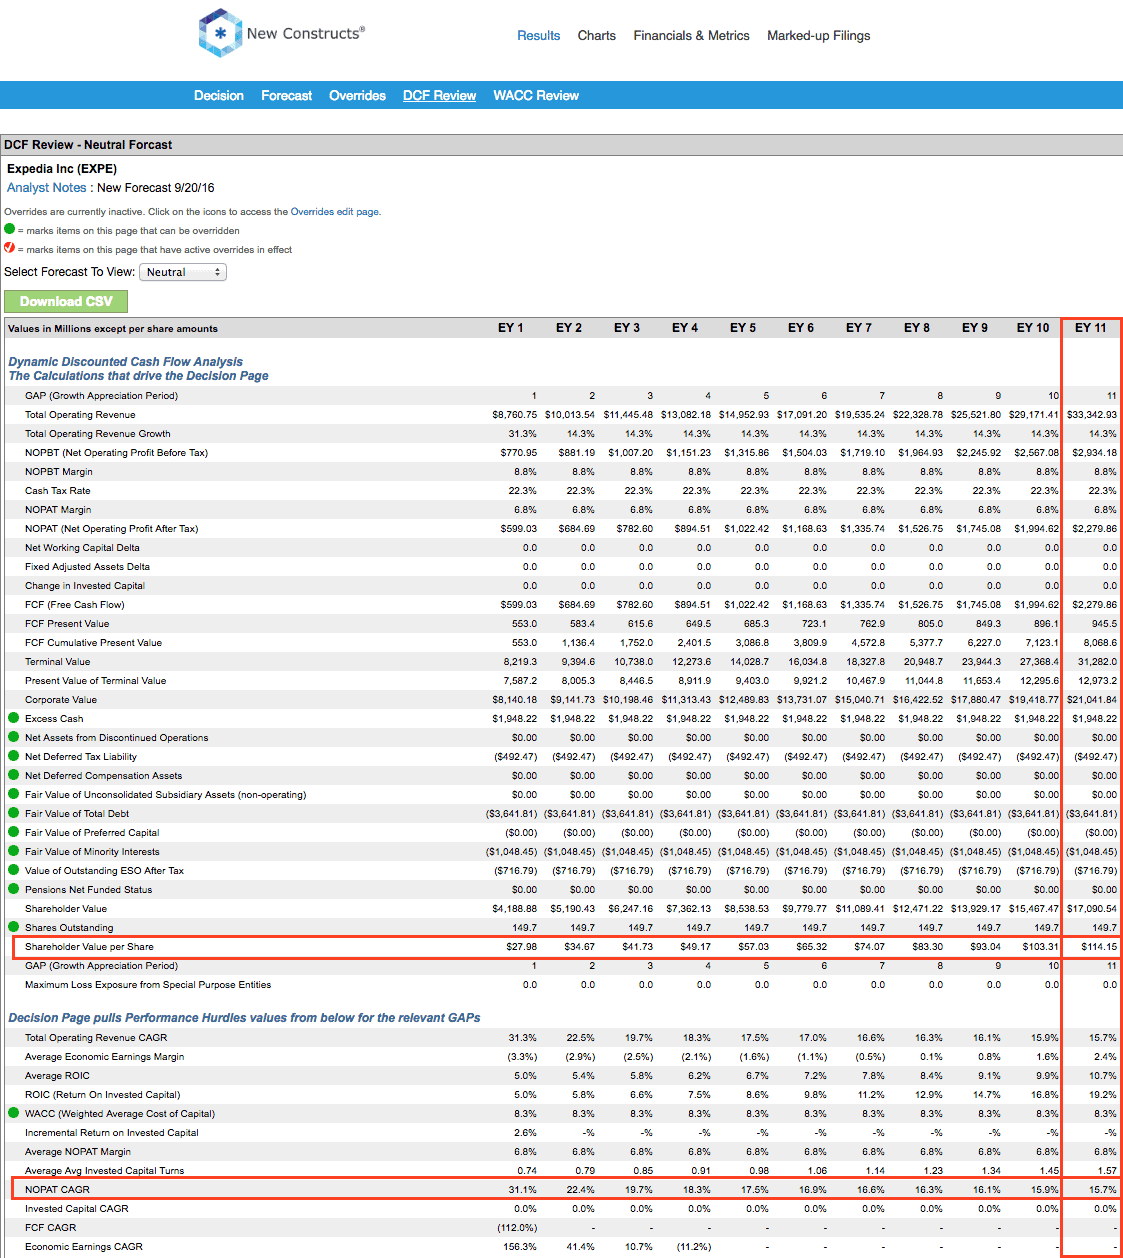Select the $114.15 value per share in EY 11
This screenshot has width=1123, height=1258.
tap(1099, 947)
